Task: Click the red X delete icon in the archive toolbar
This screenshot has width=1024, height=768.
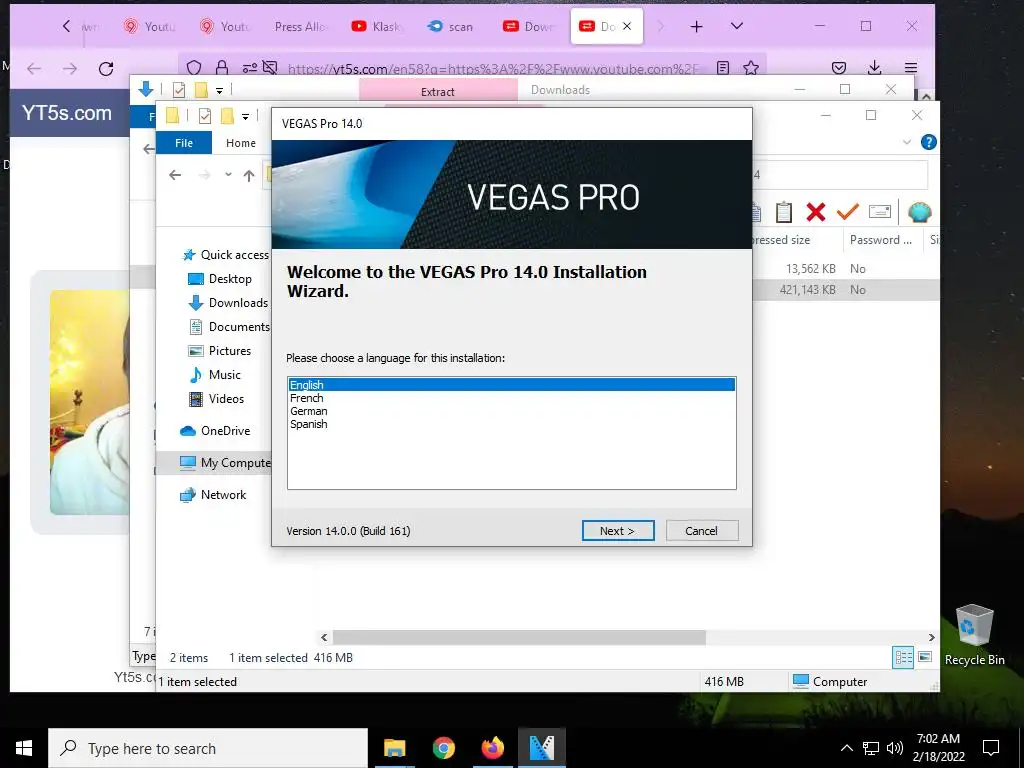Action: 816,212
